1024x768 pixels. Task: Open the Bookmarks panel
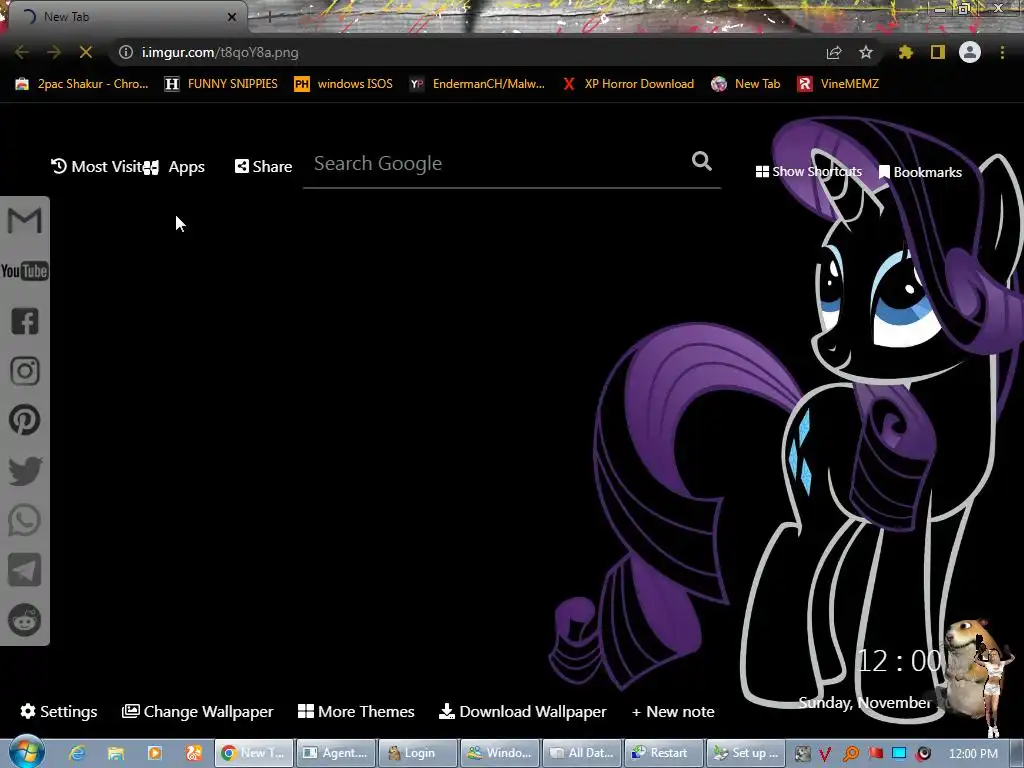click(920, 172)
